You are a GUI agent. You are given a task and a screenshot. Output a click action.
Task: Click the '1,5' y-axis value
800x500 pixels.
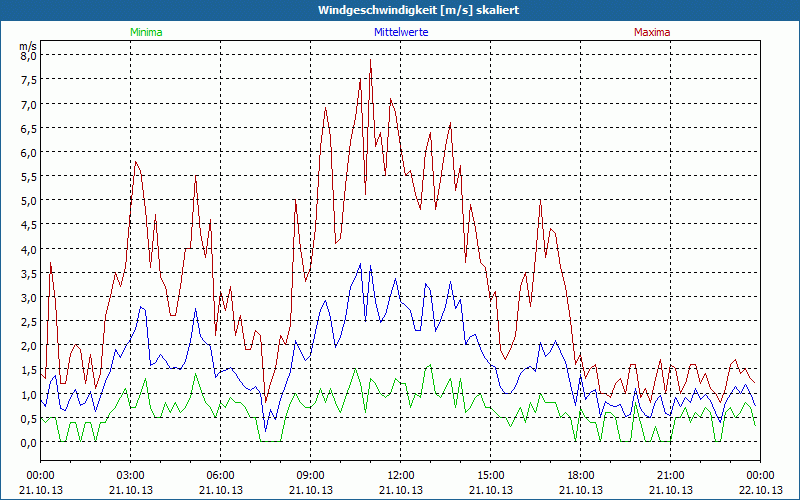click(29, 370)
